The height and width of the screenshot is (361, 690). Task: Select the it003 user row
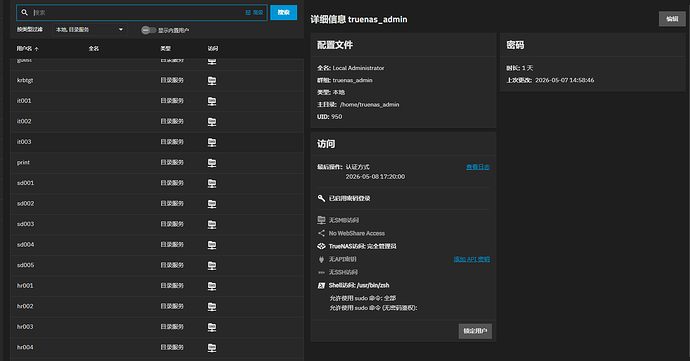[157, 142]
